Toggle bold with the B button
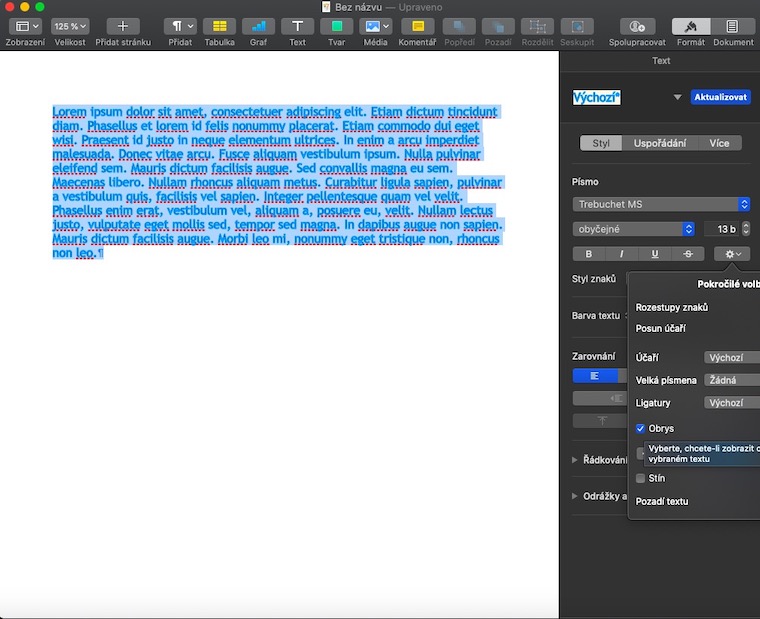This screenshot has width=760, height=619. point(588,254)
